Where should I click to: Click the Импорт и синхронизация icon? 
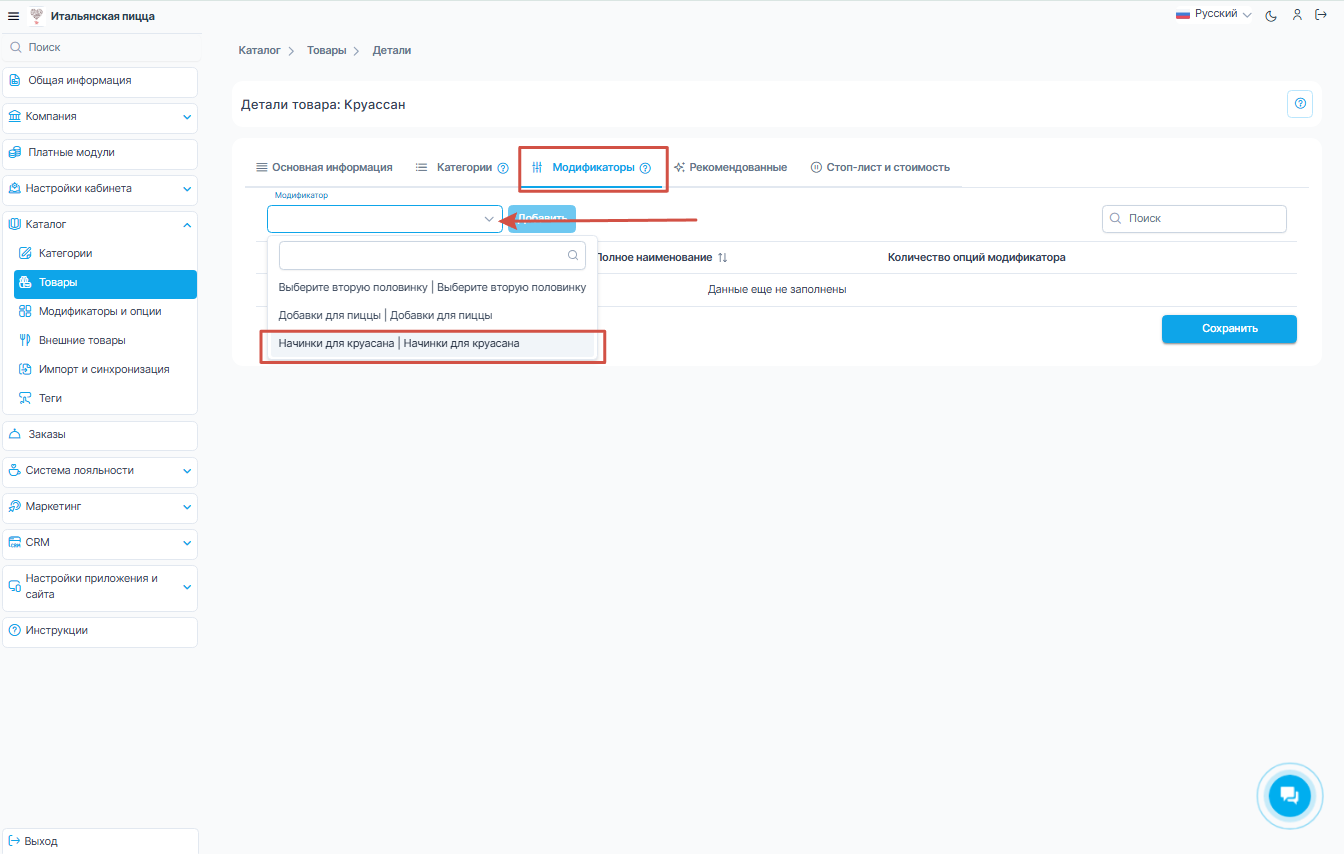tap(26, 369)
